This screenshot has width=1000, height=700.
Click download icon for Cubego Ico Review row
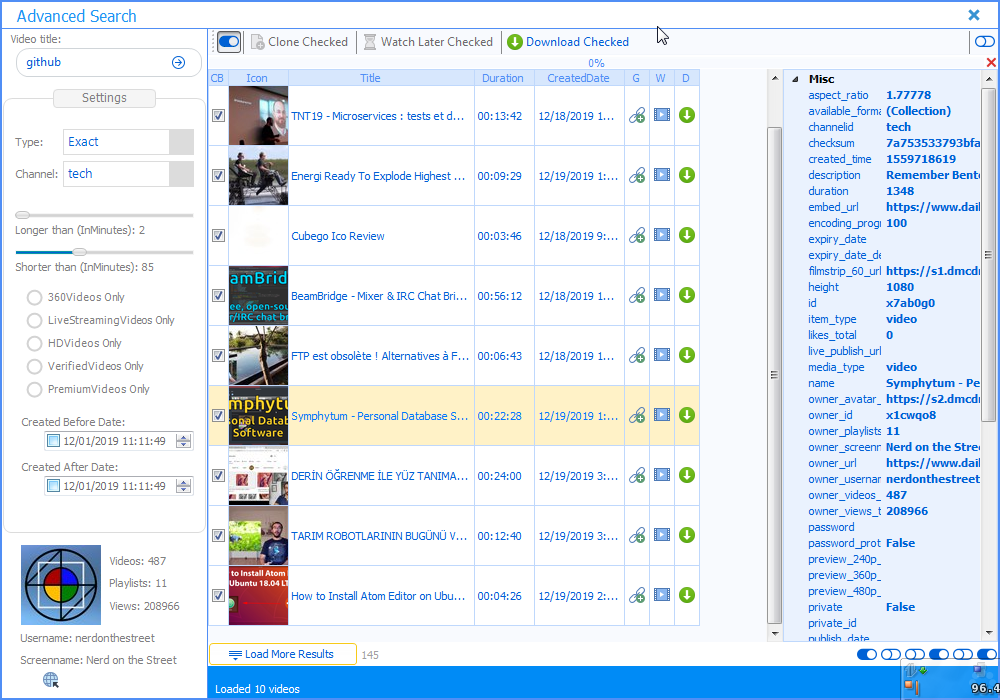click(686, 235)
